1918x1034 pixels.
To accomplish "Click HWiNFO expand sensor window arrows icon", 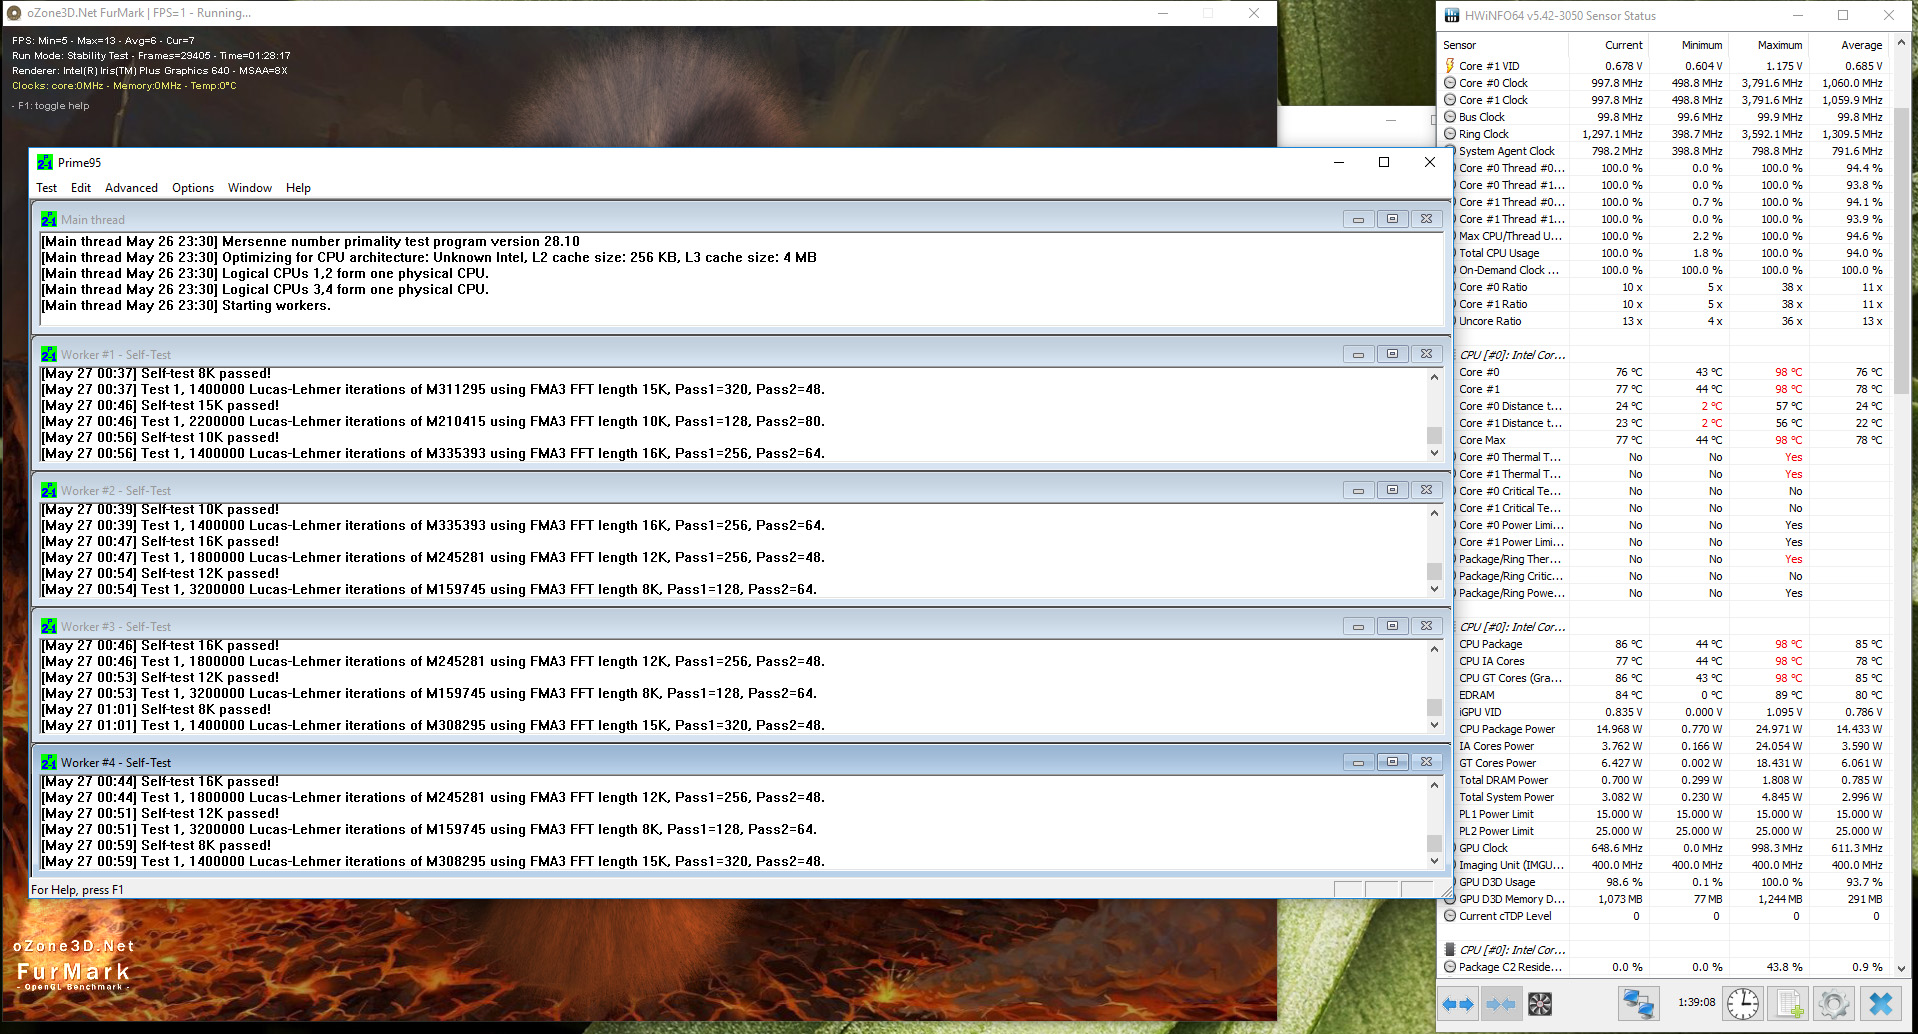I will tap(1458, 1004).
